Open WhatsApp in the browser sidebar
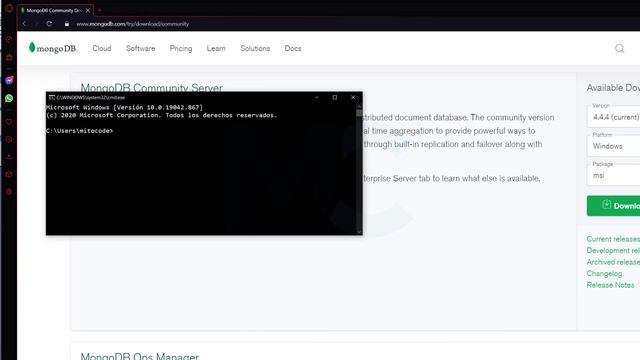The width and height of the screenshot is (640, 360). (9, 98)
